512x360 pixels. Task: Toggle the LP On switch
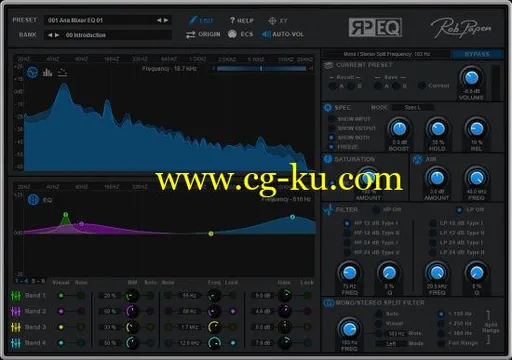pyautogui.click(x=459, y=210)
